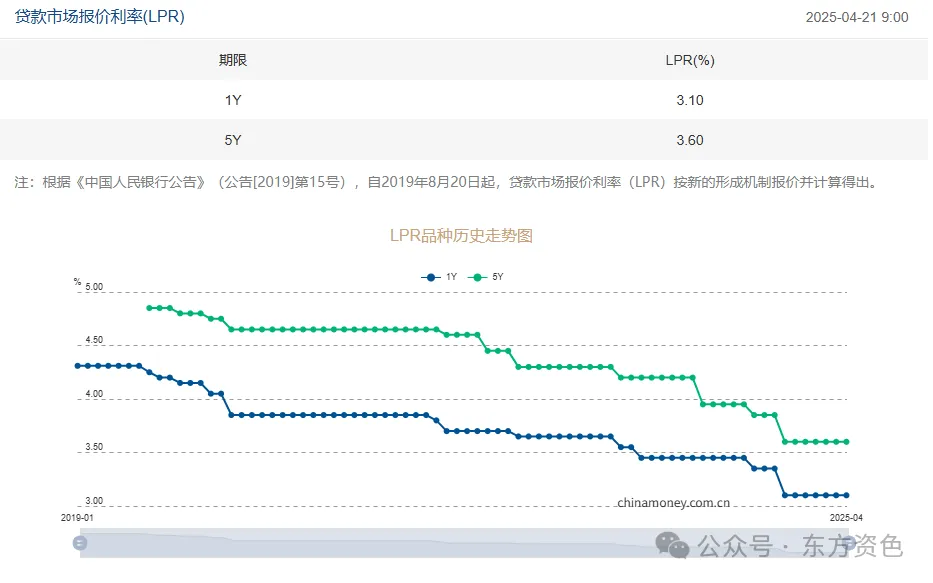This screenshot has width=933, height=583.
Task: Toggle the 5Y series in chart legend
Action: coord(486,277)
